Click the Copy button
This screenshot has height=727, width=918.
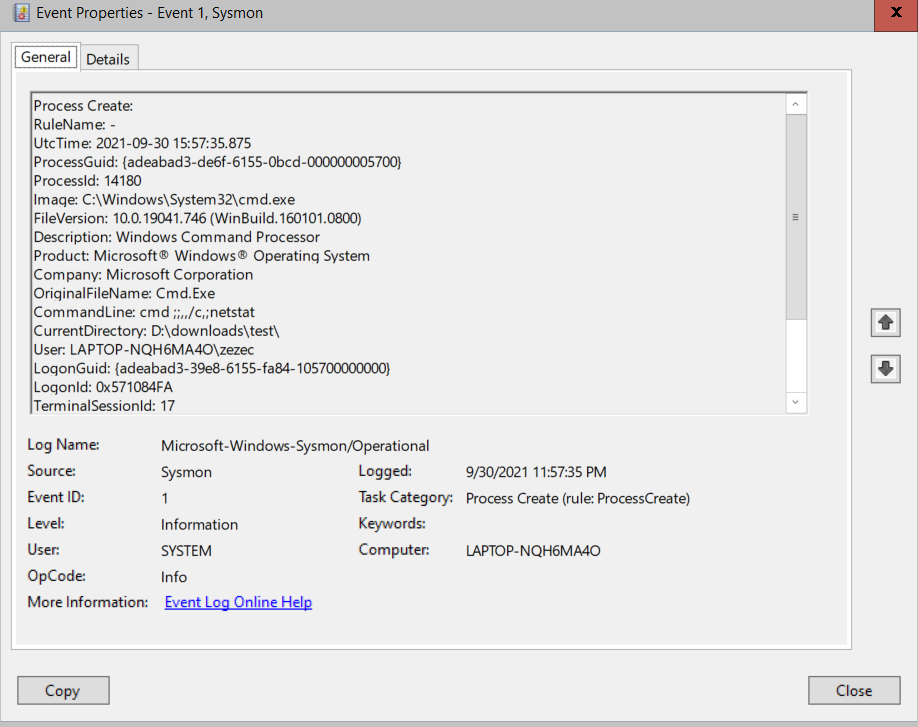63,691
